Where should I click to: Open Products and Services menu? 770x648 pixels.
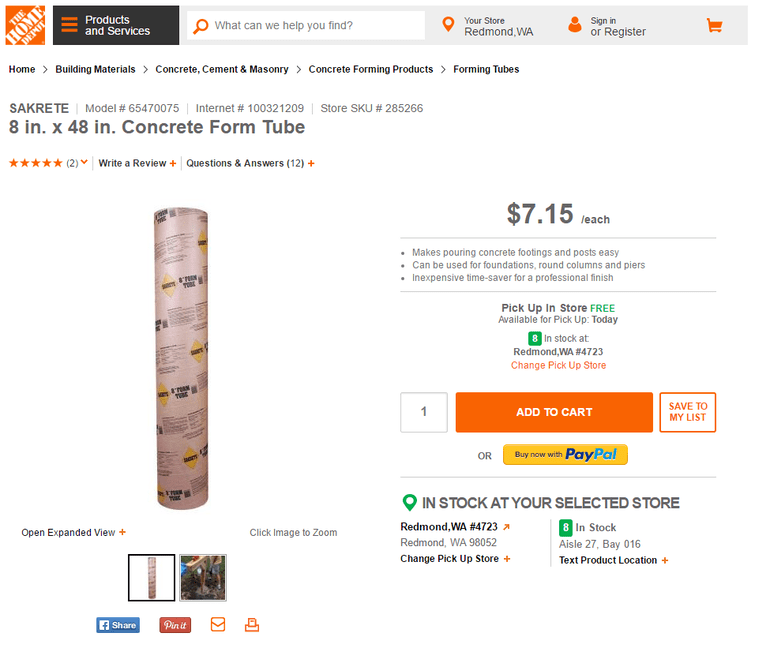tap(116, 26)
